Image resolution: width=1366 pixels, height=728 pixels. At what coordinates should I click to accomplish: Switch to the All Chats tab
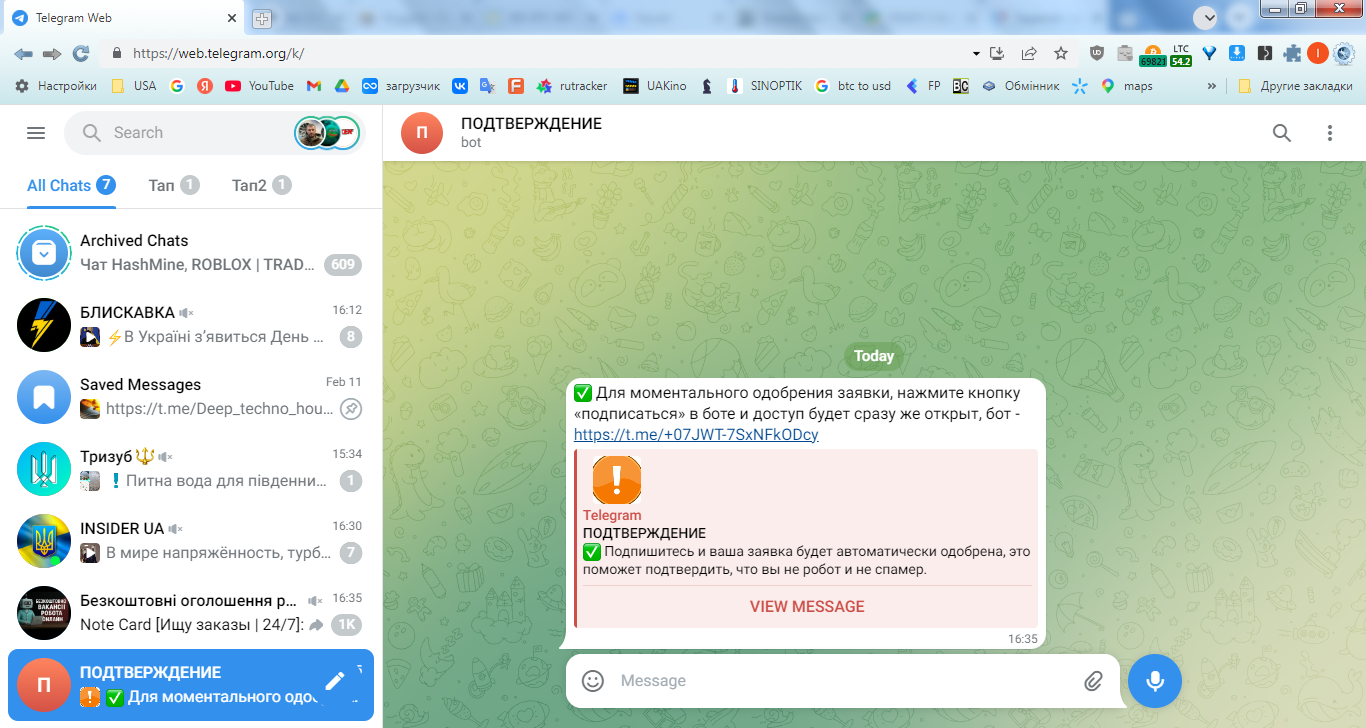[x=70, y=185]
